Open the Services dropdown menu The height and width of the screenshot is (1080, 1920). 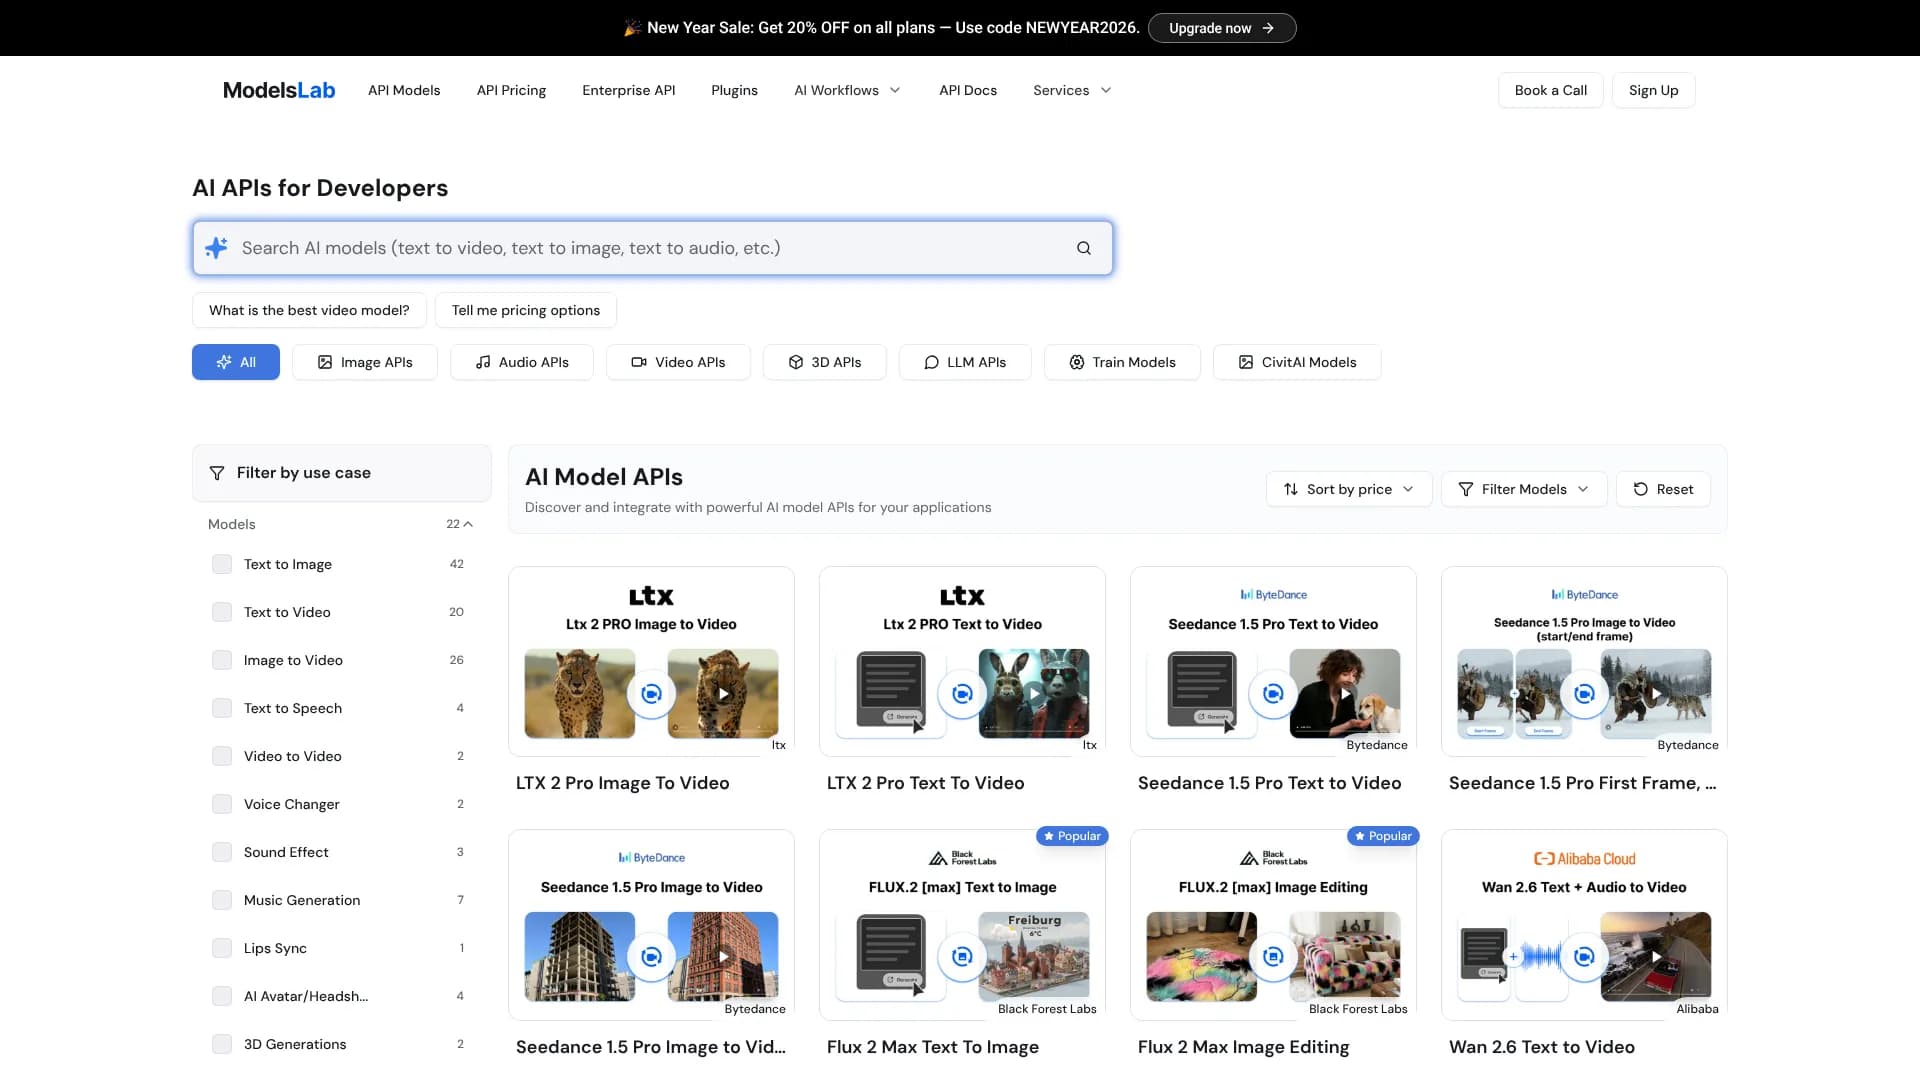pyautogui.click(x=1072, y=90)
